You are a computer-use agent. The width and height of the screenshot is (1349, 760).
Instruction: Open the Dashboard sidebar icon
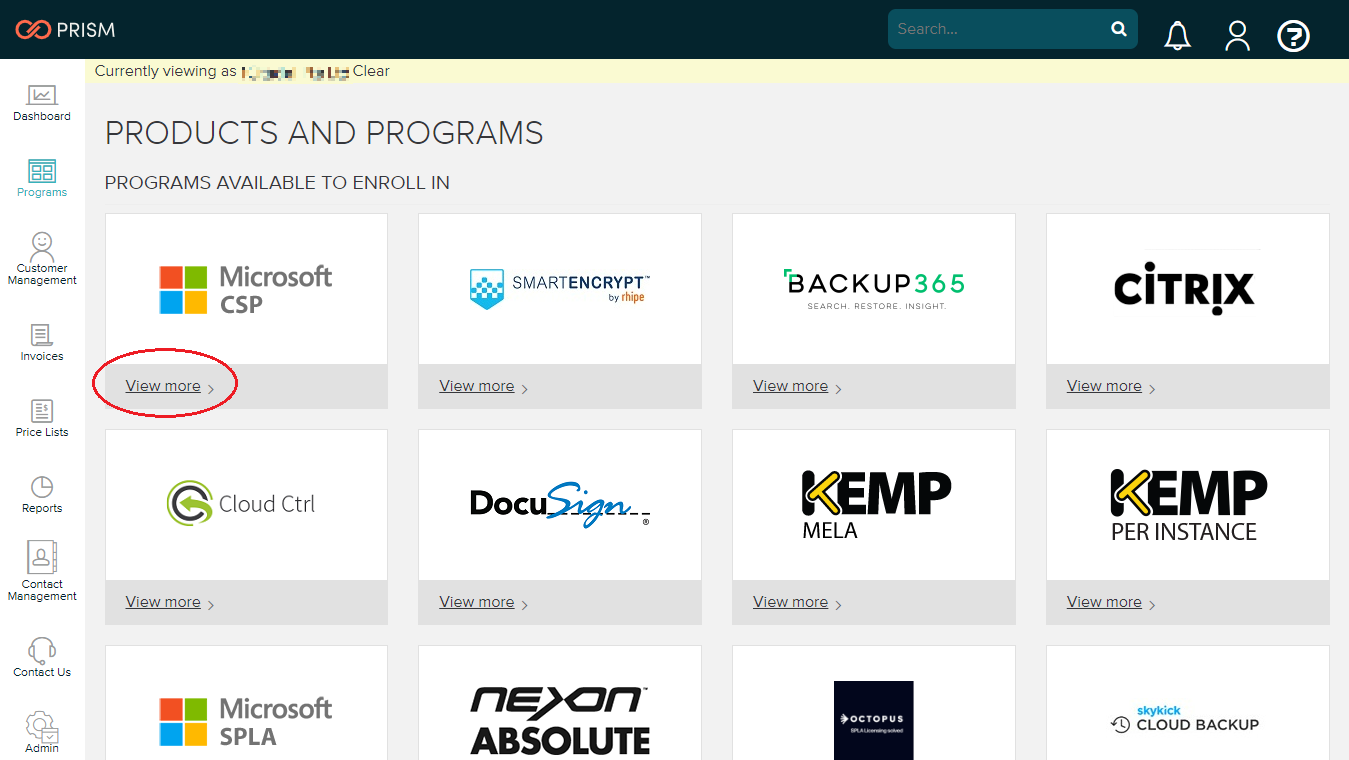coord(42,96)
